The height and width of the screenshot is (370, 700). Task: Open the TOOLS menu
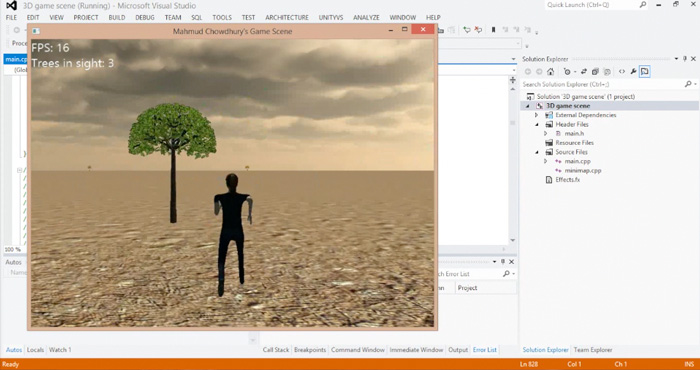tap(222, 17)
